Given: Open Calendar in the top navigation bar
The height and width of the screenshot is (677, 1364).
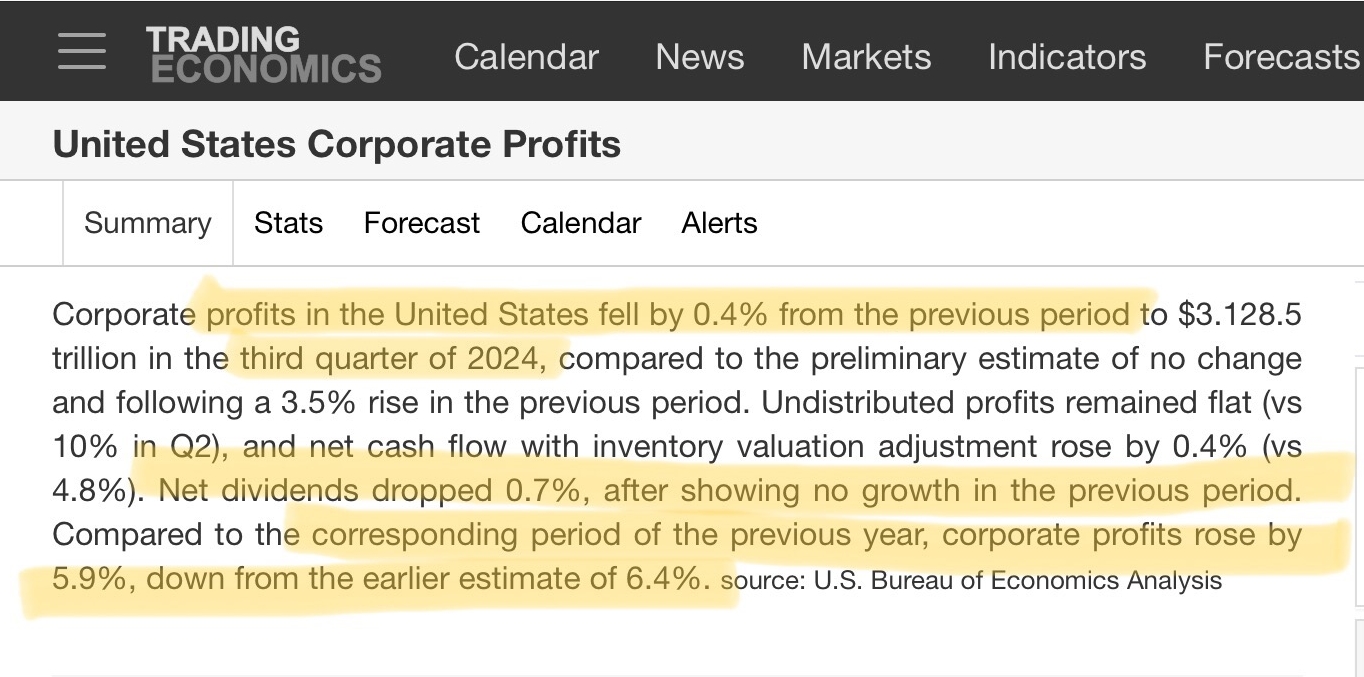Looking at the screenshot, I should click(526, 57).
